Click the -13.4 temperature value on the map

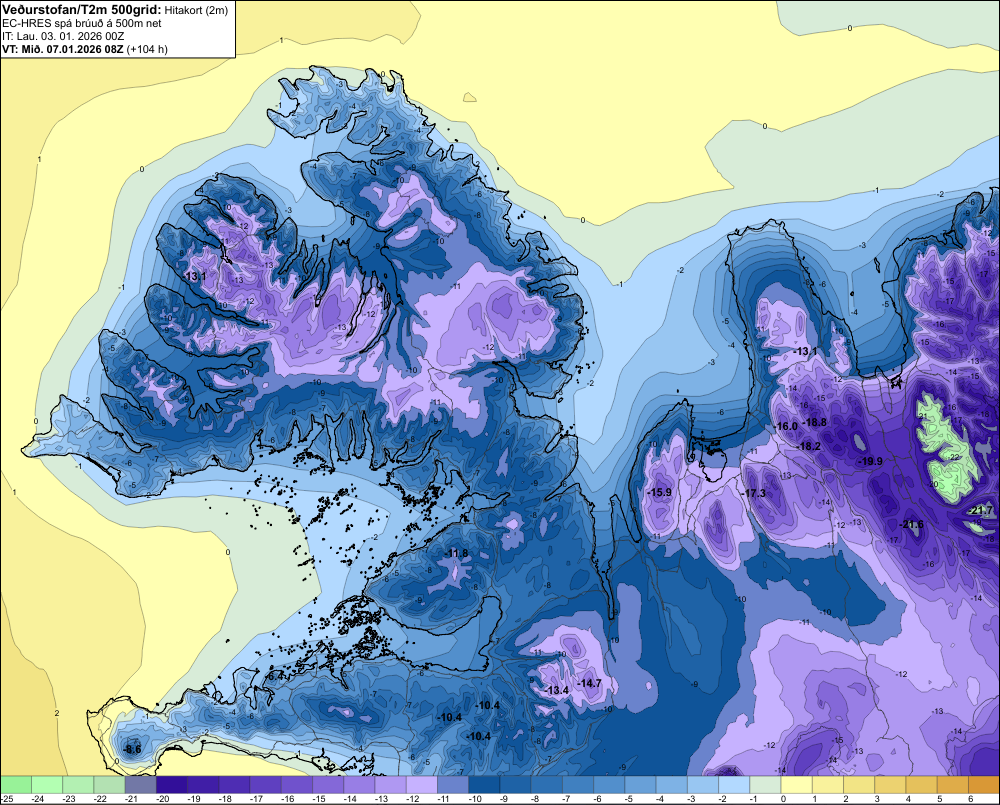[556, 691]
